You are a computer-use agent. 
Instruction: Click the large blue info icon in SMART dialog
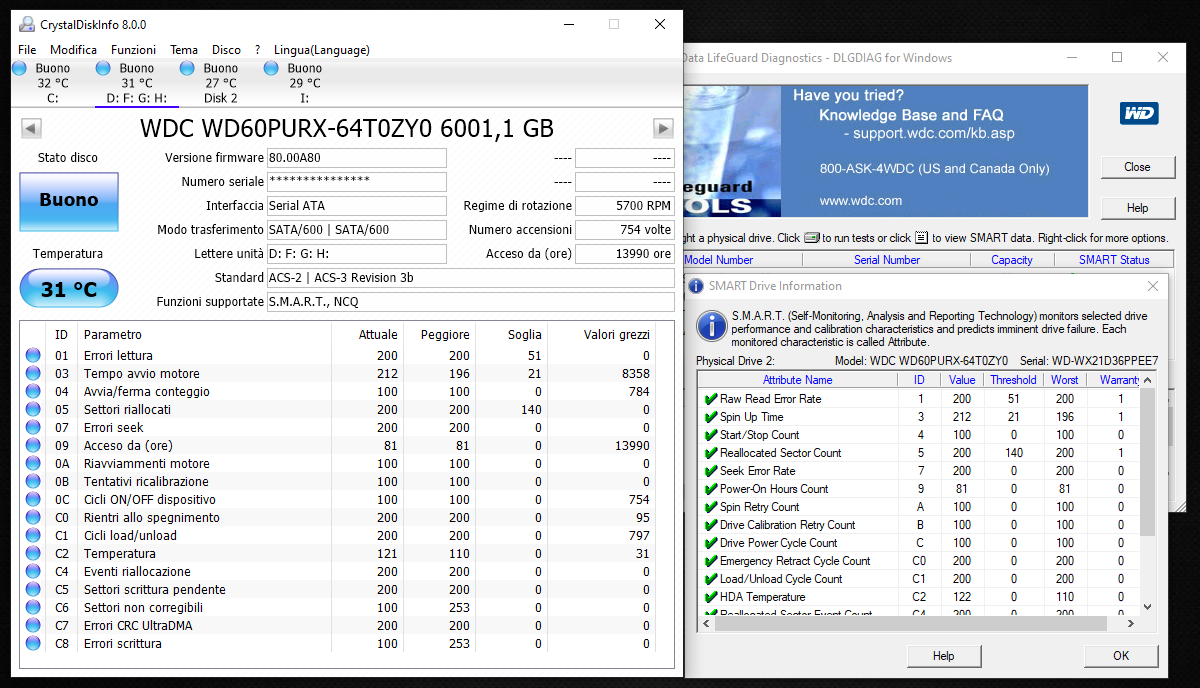(x=712, y=325)
